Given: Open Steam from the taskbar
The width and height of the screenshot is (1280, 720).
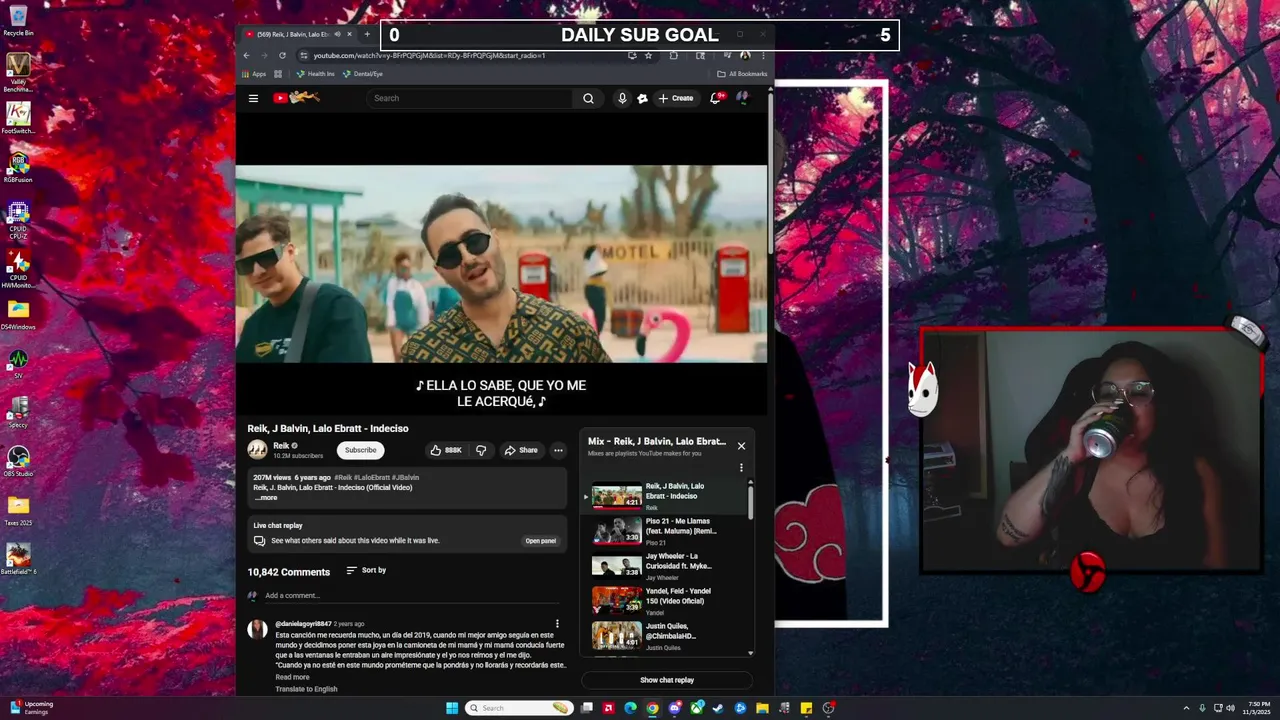Looking at the screenshot, I should coord(718,708).
